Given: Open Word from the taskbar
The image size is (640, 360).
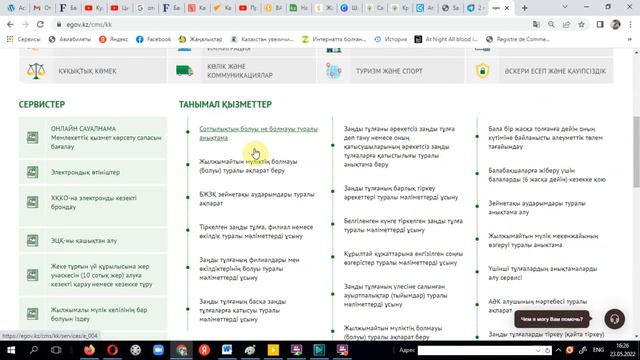Looking at the screenshot, I should pos(227,350).
